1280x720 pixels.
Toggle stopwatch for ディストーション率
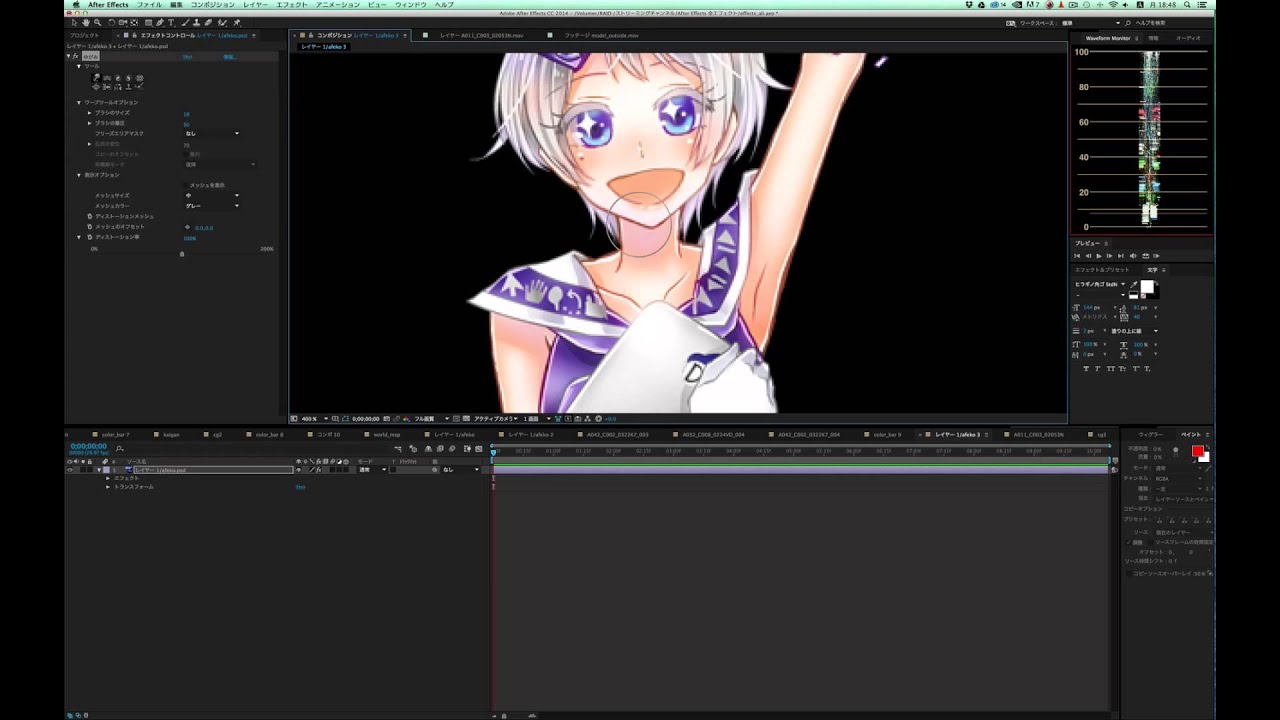90,237
